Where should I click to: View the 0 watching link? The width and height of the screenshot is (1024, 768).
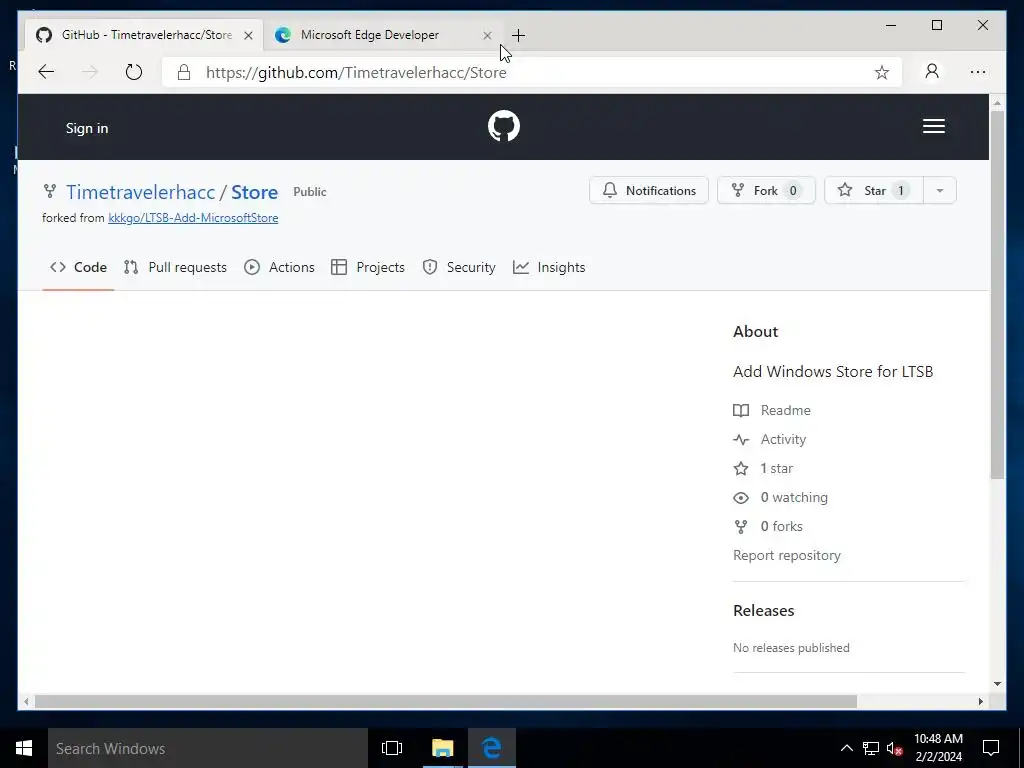tap(780, 498)
